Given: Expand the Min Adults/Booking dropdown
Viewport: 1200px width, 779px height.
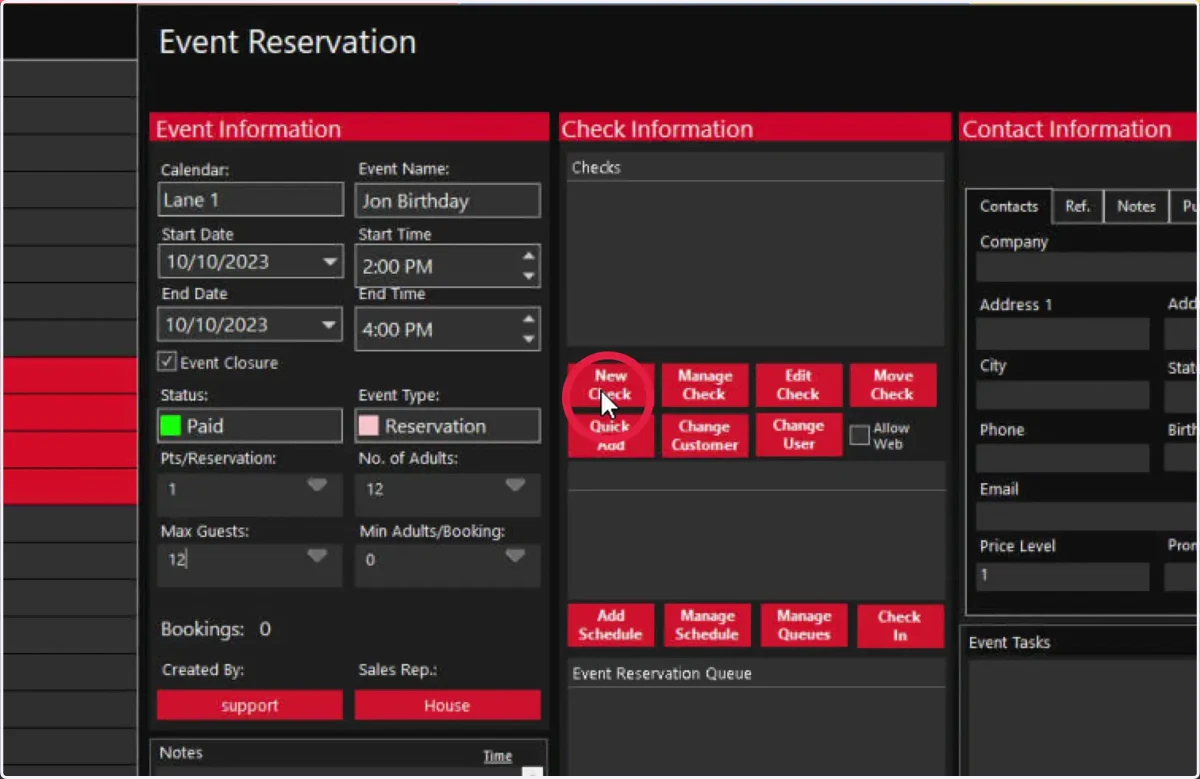Looking at the screenshot, I should point(515,556).
